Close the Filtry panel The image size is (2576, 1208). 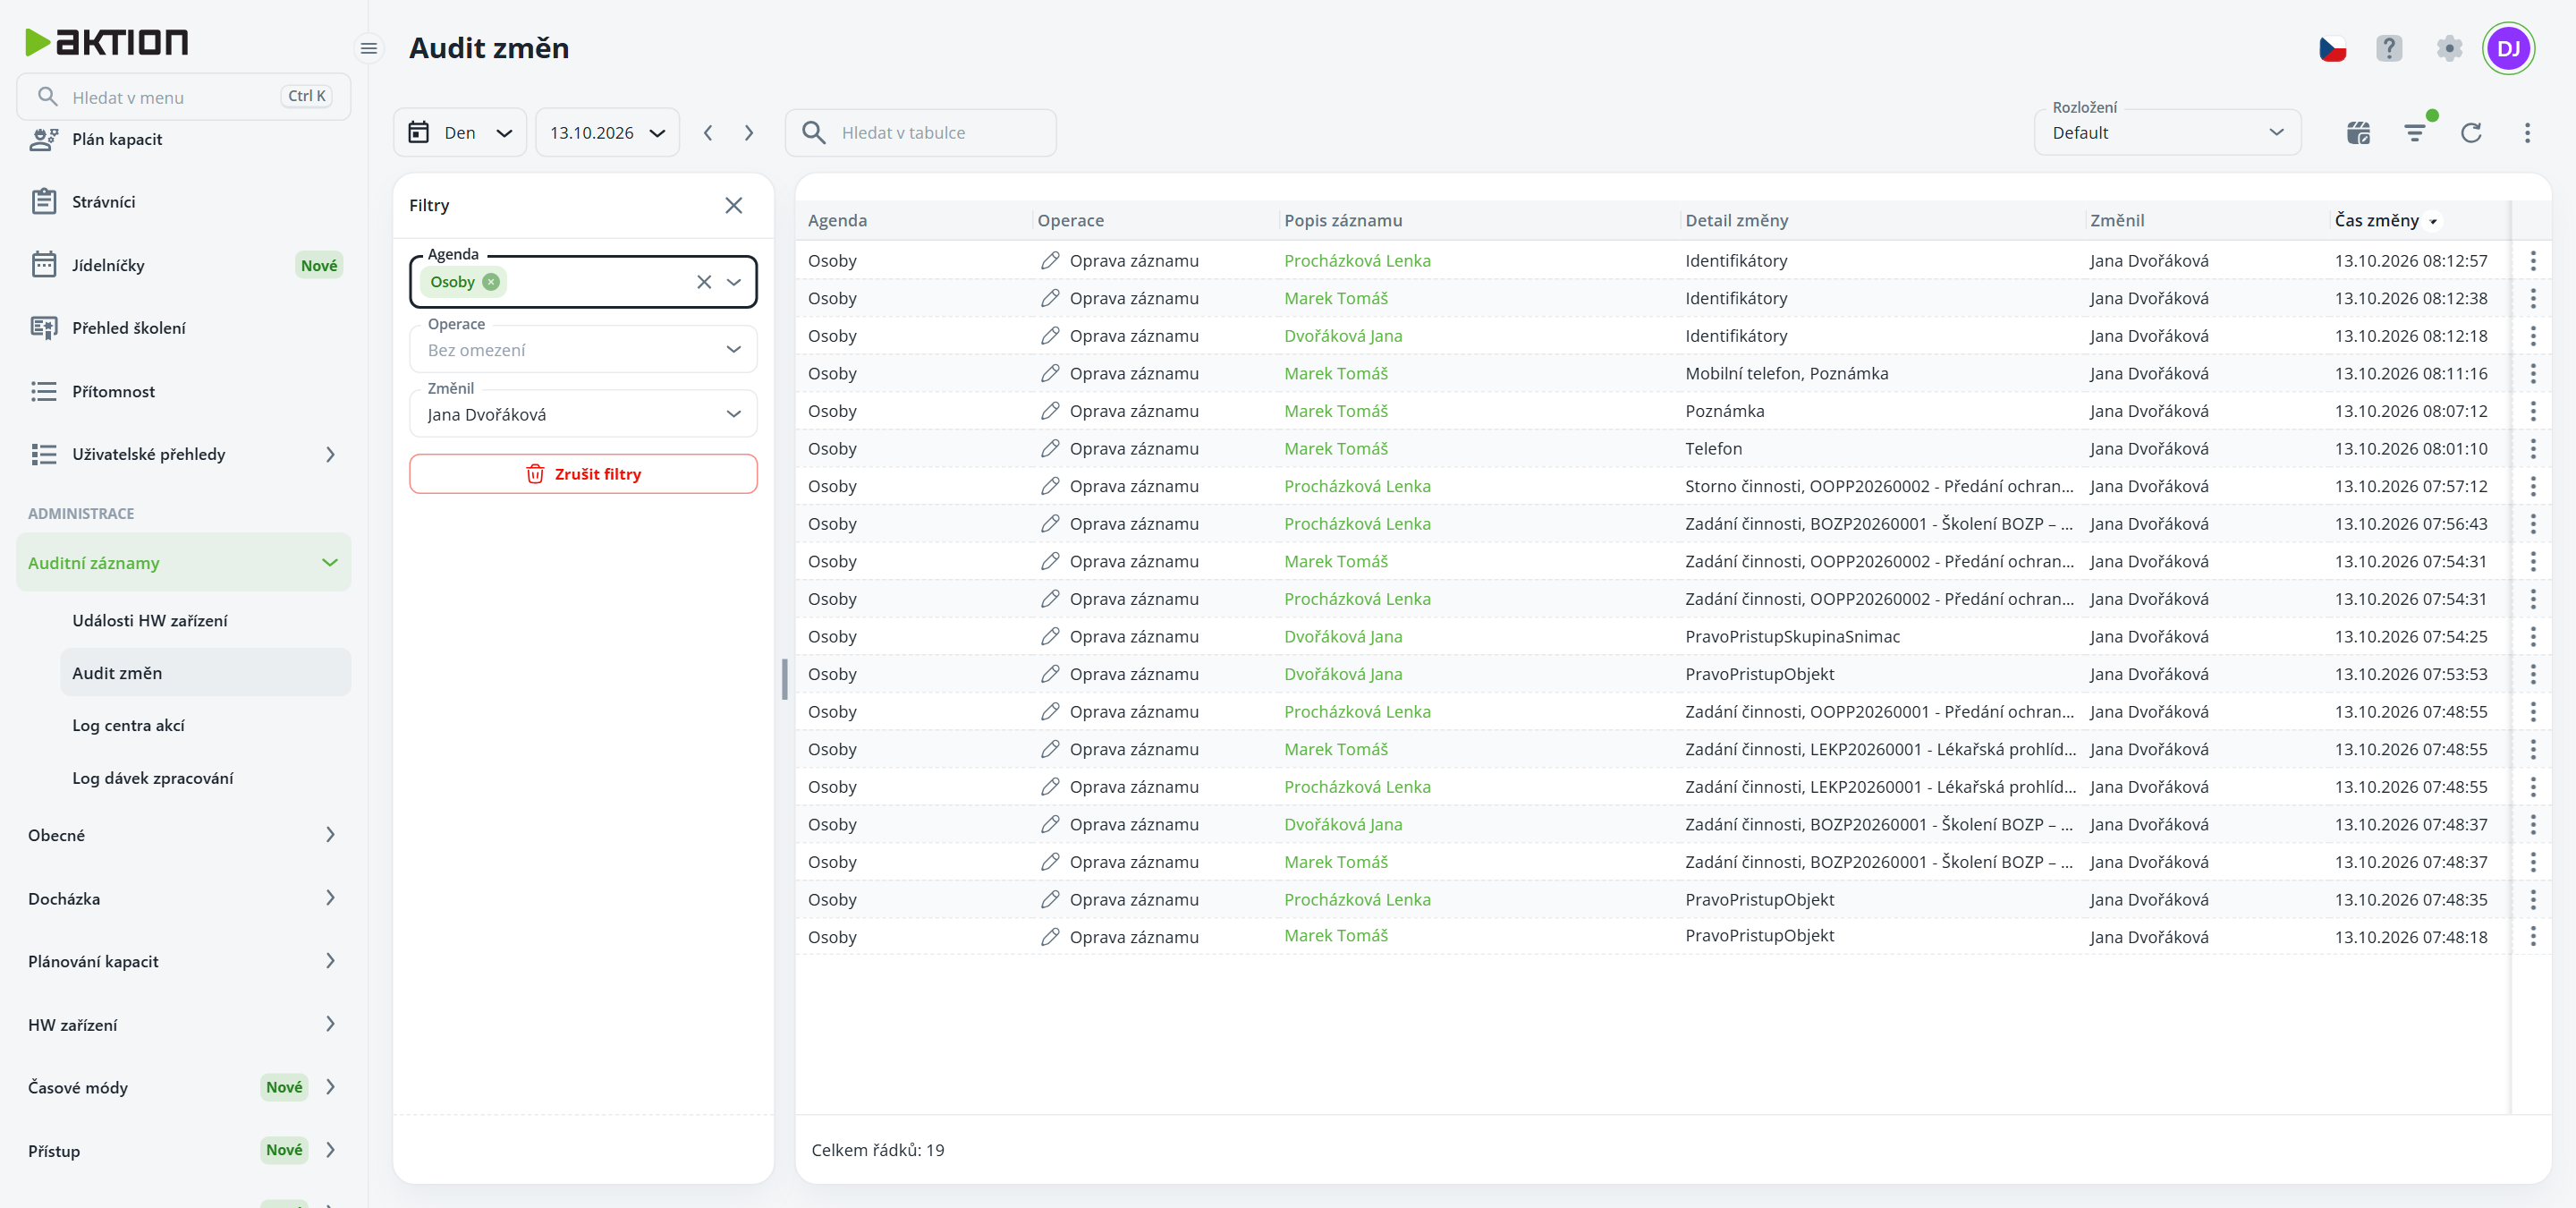[733, 205]
